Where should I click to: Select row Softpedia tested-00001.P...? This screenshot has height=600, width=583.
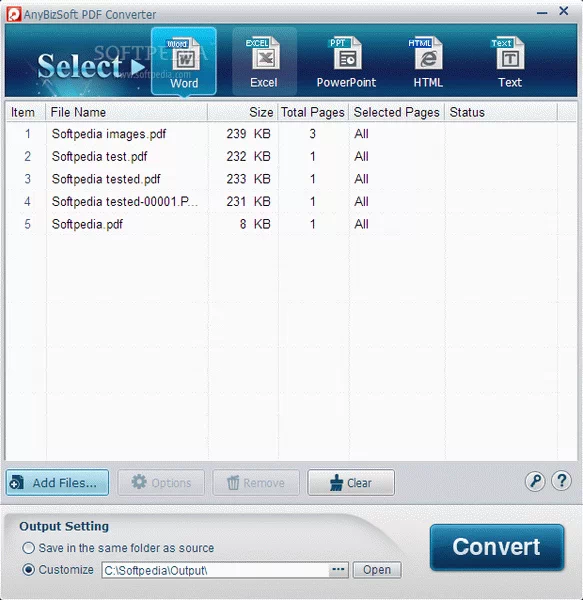pyautogui.click(x=291, y=202)
